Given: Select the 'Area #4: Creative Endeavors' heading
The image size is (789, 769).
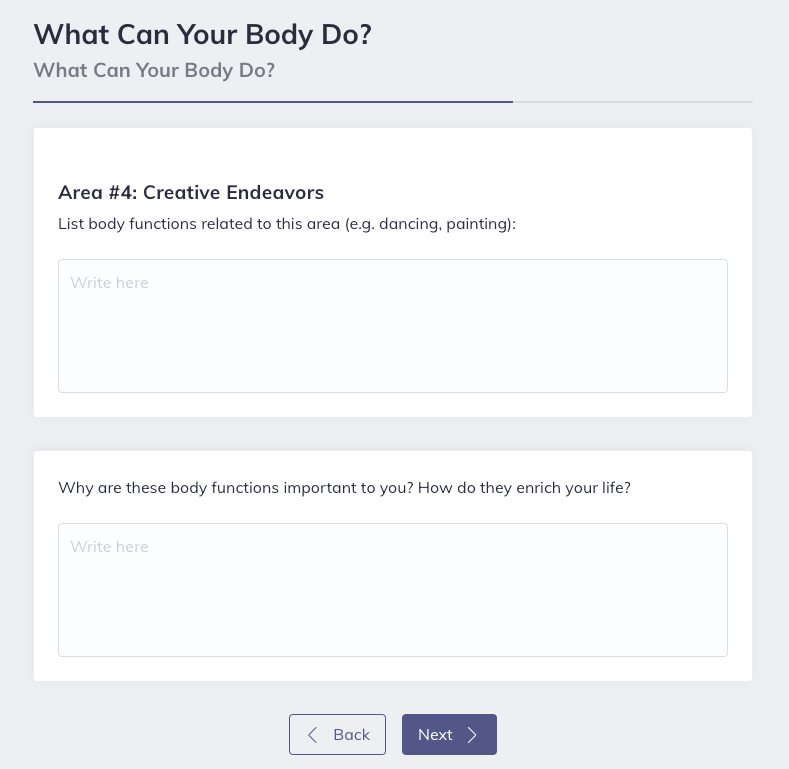Looking at the screenshot, I should pyautogui.click(x=191, y=192).
